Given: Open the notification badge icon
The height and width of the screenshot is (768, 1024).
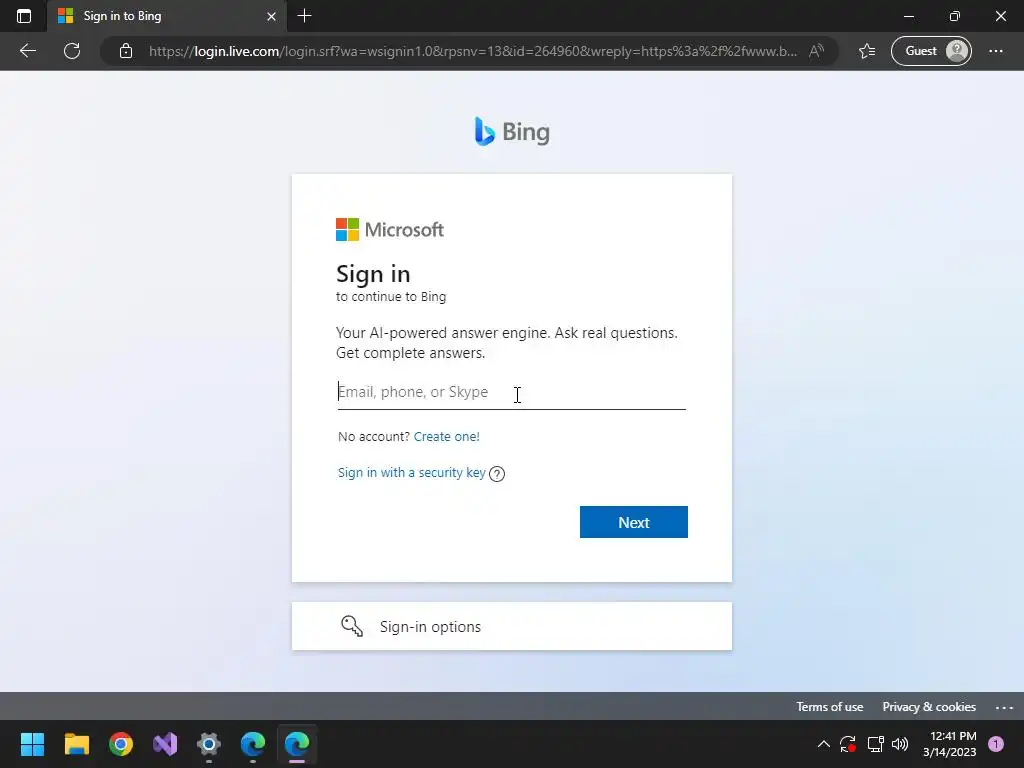Looking at the screenshot, I should tap(996, 744).
